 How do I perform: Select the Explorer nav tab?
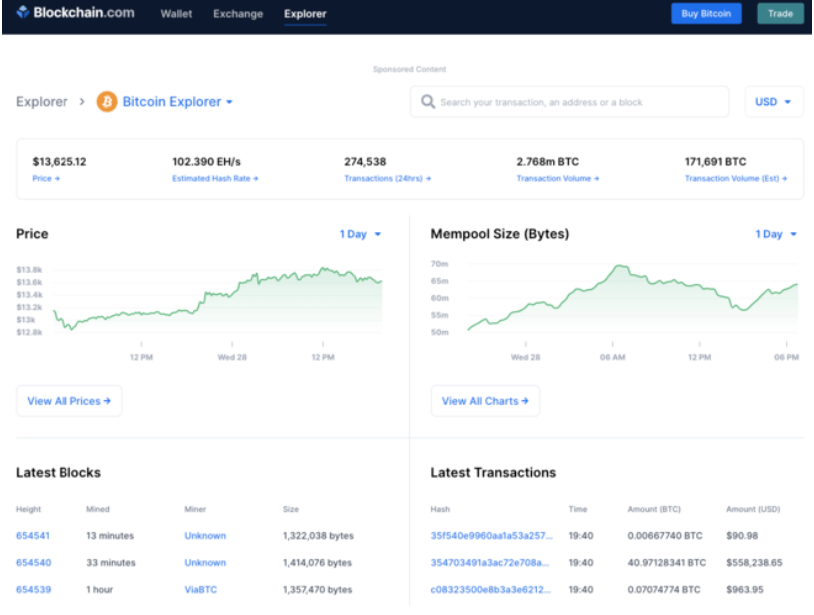pyautogui.click(x=305, y=14)
